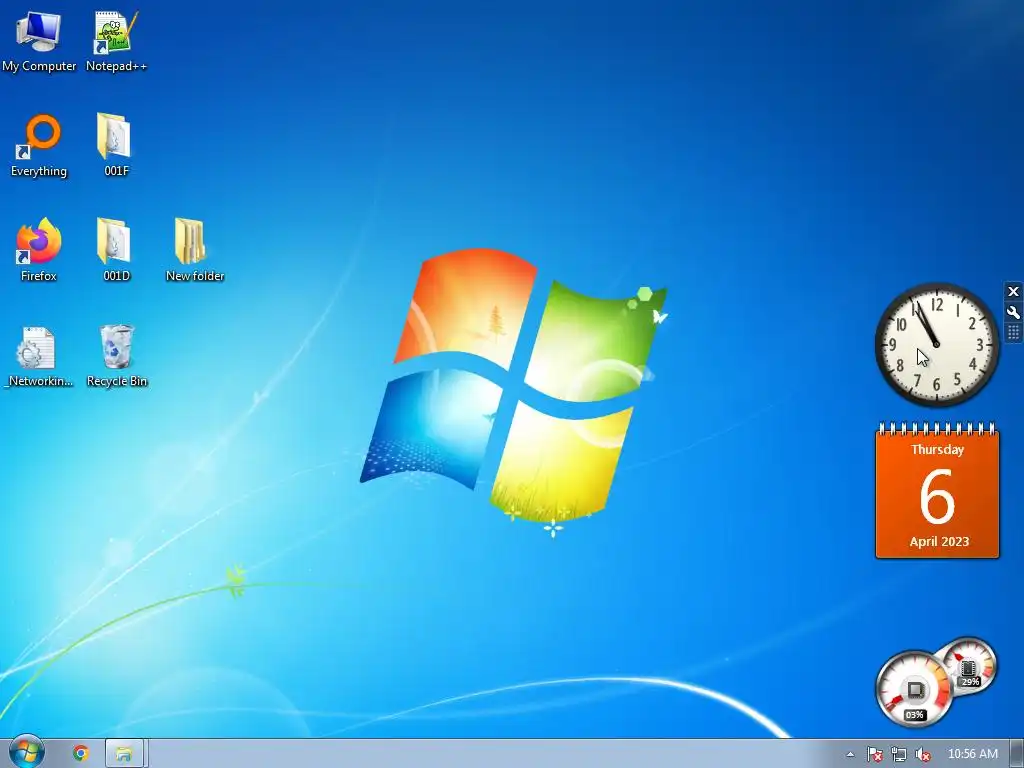Click the Clock gadget drag handle
This screenshot has height=768, width=1024.
(x=1013, y=333)
